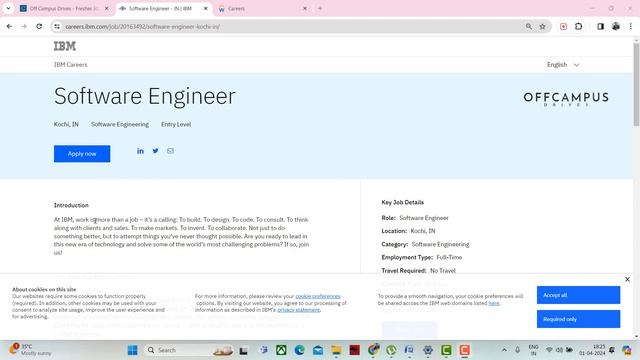Reload the current page
Viewport: 640px width, 360px height.
[x=39, y=27]
